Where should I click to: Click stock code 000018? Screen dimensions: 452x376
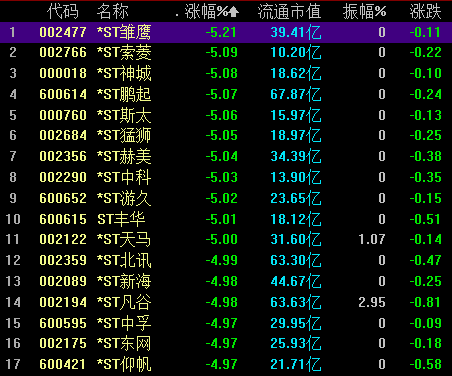(63, 73)
